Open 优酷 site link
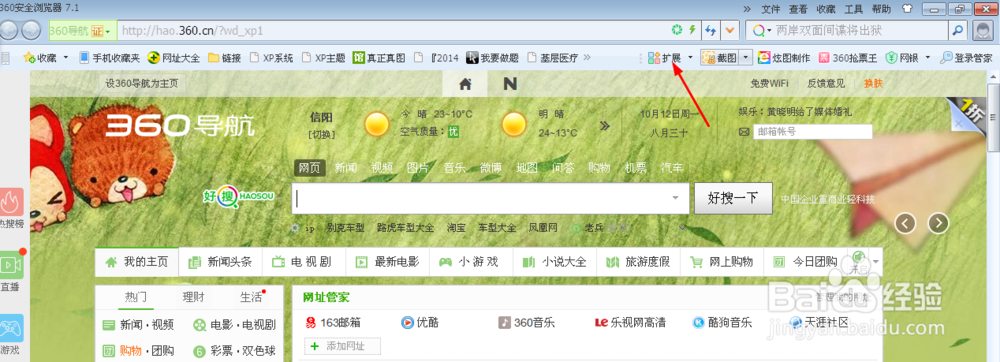1000x362 pixels. click(x=420, y=322)
